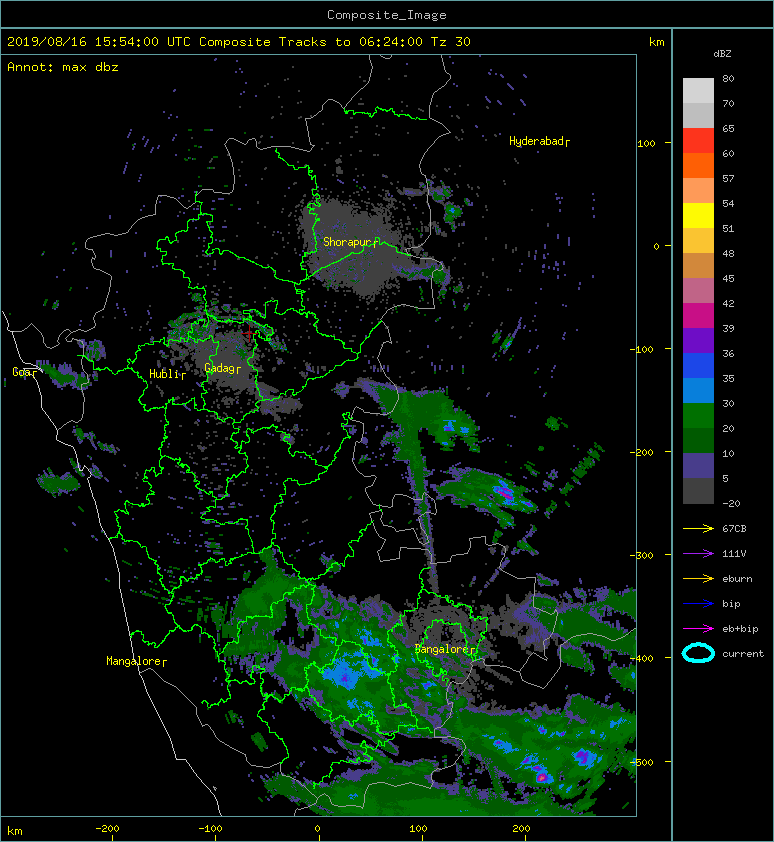This screenshot has width=774, height=842.
Task: Click the 'Annot: max dbz' annotation label
Action: click(63, 67)
